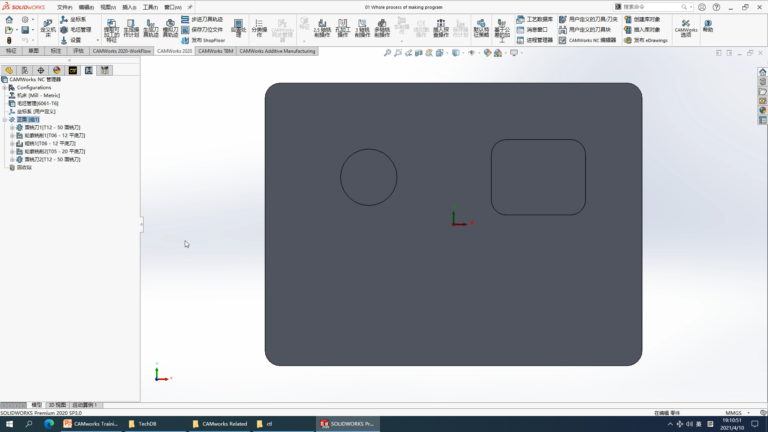This screenshot has height=432, width=768.
Task: Click 发布 ShopFloor button
Action: [203, 40]
